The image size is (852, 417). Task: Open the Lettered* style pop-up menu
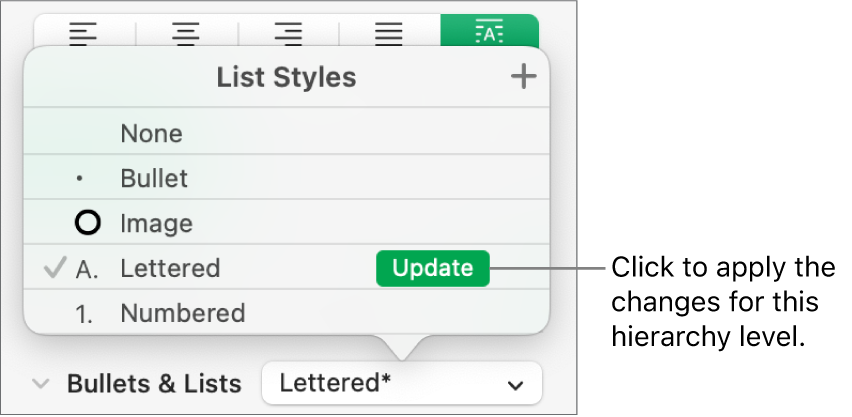401,384
